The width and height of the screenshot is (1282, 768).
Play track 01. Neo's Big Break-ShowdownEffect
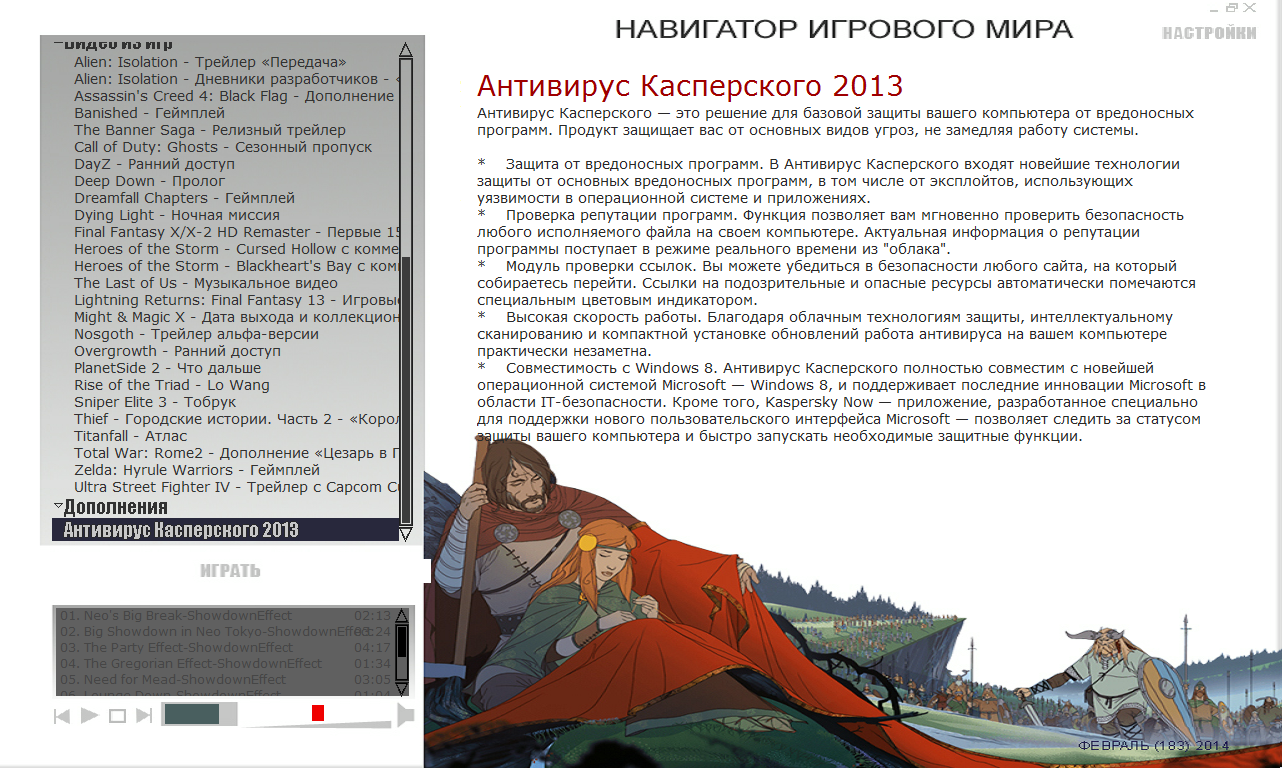(x=225, y=616)
